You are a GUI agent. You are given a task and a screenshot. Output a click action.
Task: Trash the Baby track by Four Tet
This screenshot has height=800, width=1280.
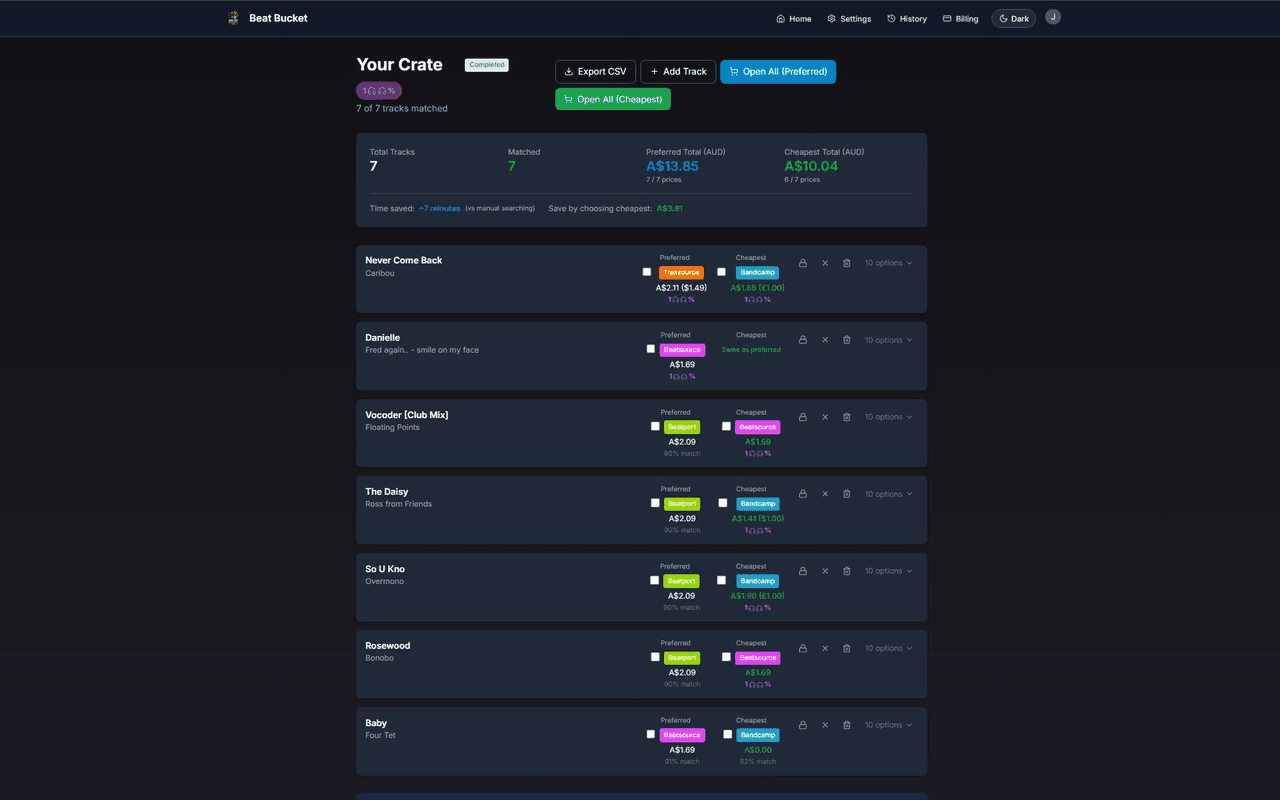pyautogui.click(x=847, y=725)
